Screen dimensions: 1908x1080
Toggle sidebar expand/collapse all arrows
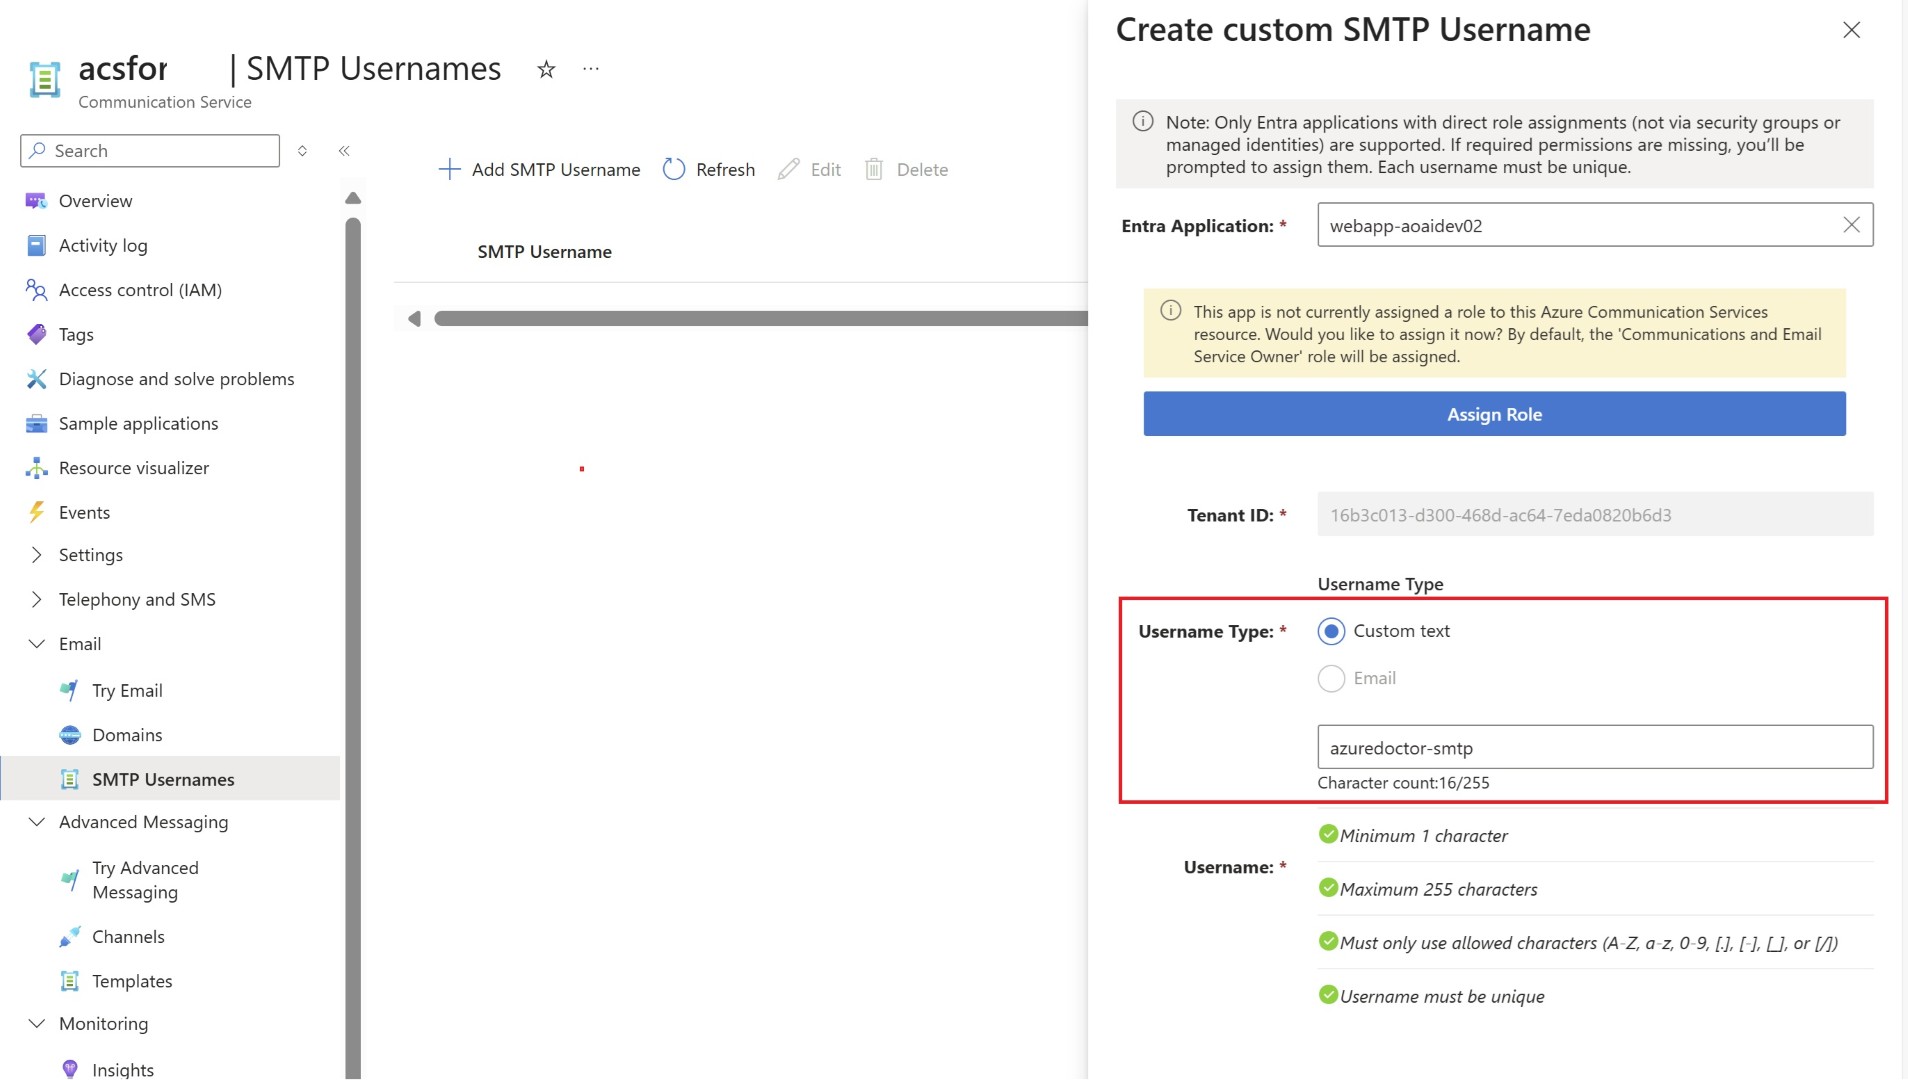(x=302, y=151)
